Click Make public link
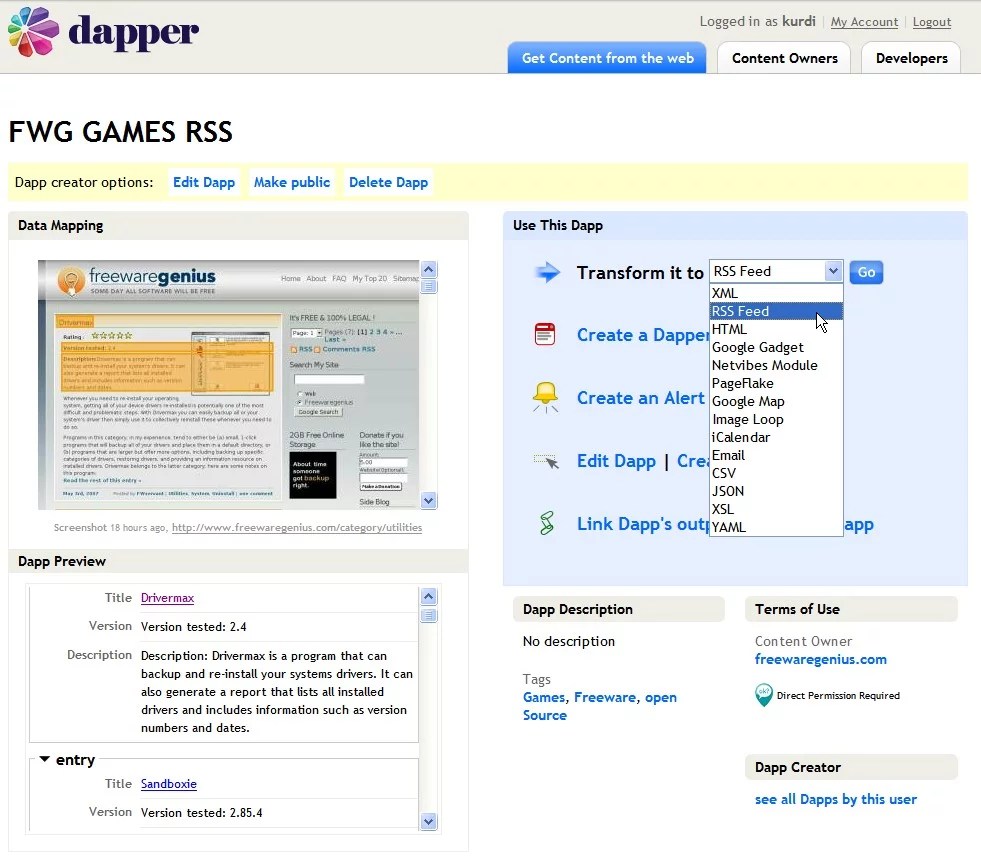The height and width of the screenshot is (866, 981). click(292, 182)
